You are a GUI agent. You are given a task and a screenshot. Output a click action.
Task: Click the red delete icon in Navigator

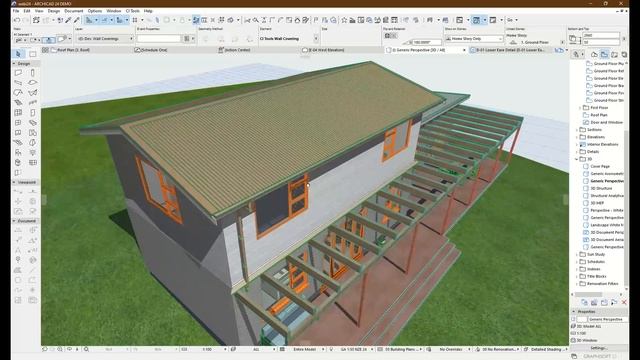pyautogui.click(x=624, y=302)
